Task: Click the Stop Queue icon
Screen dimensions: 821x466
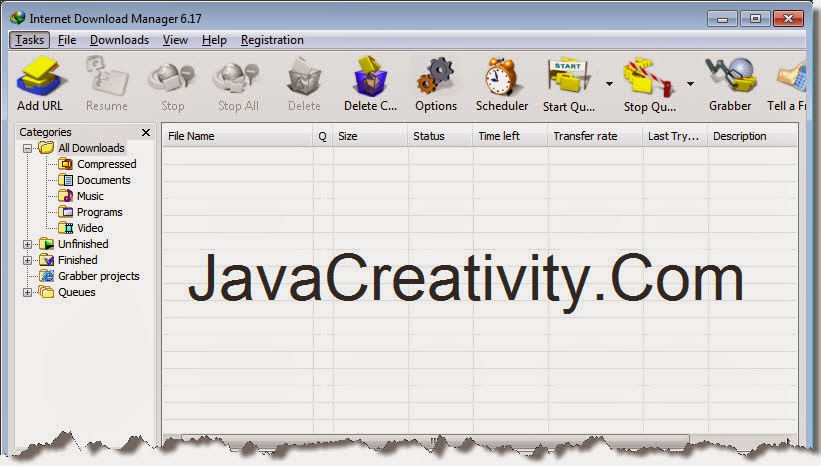Action: pyautogui.click(x=648, y=77)
